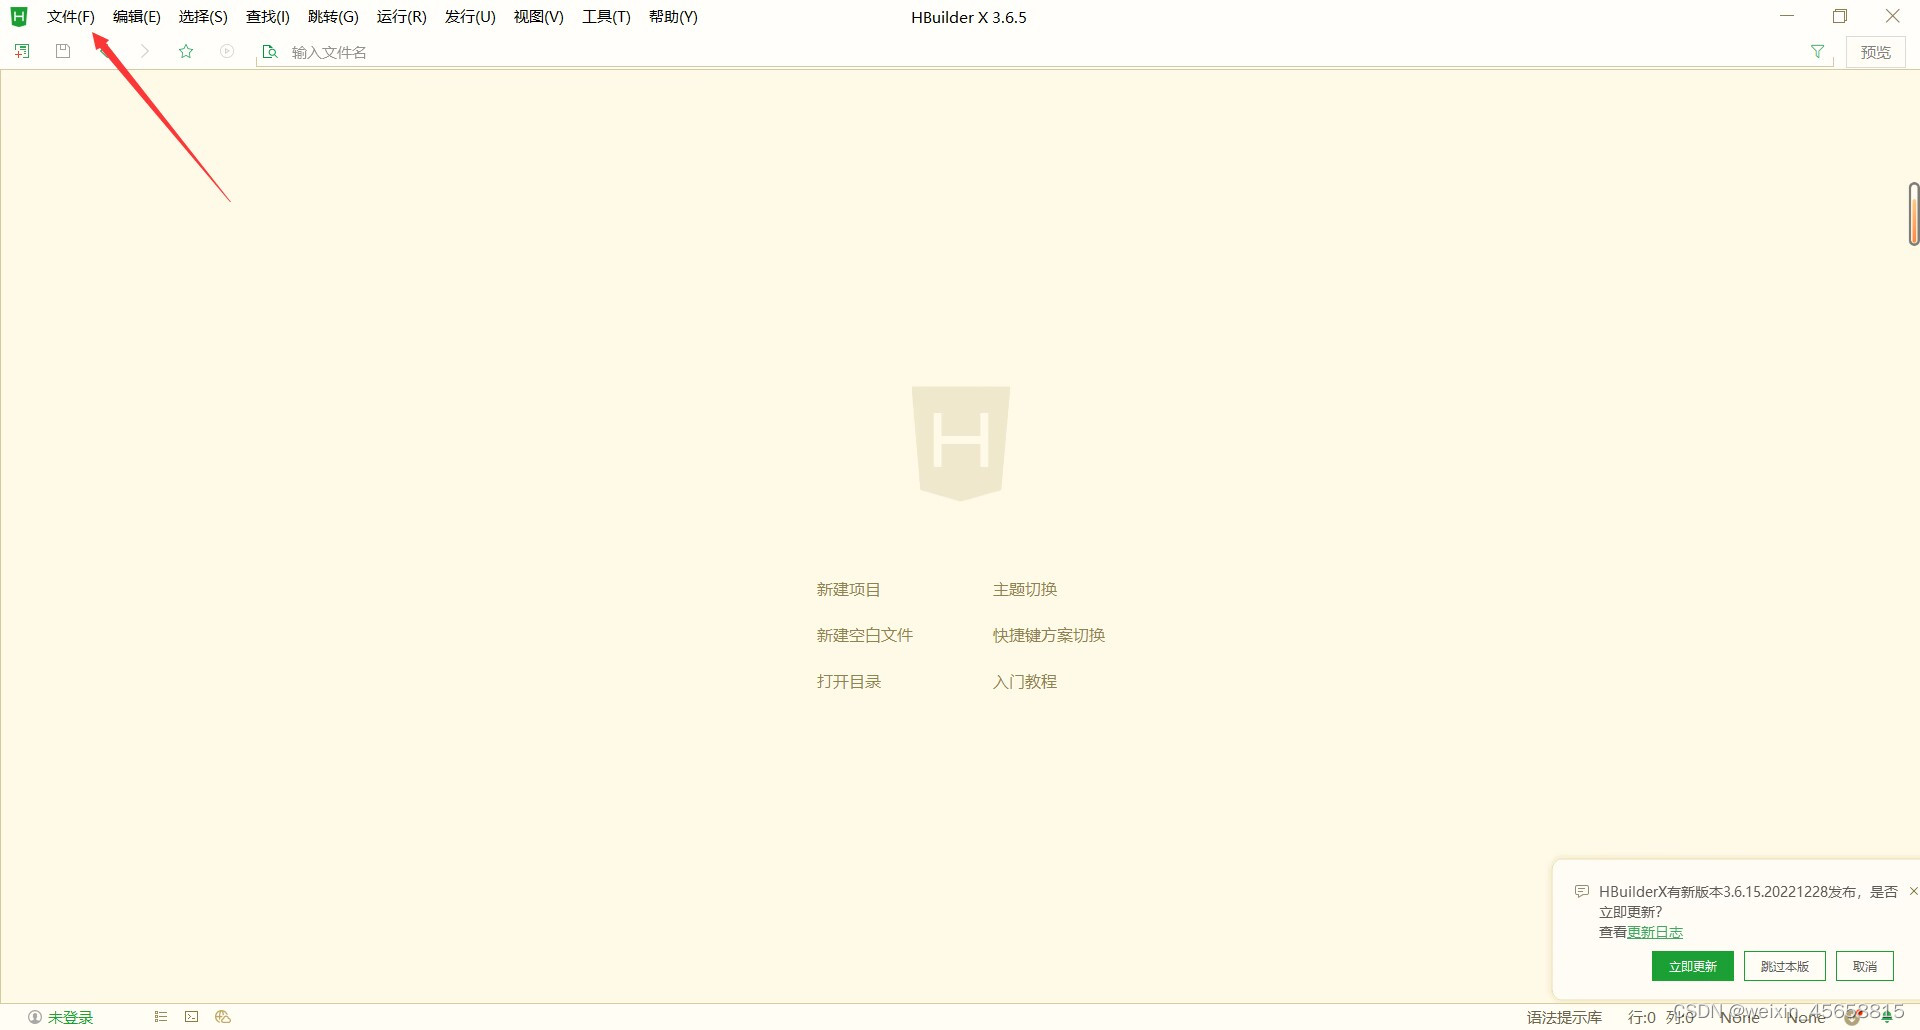Click the 快捷键方案切换 link
The height and width of the screenshot is (1030, 1920).
coord(1048,635)
